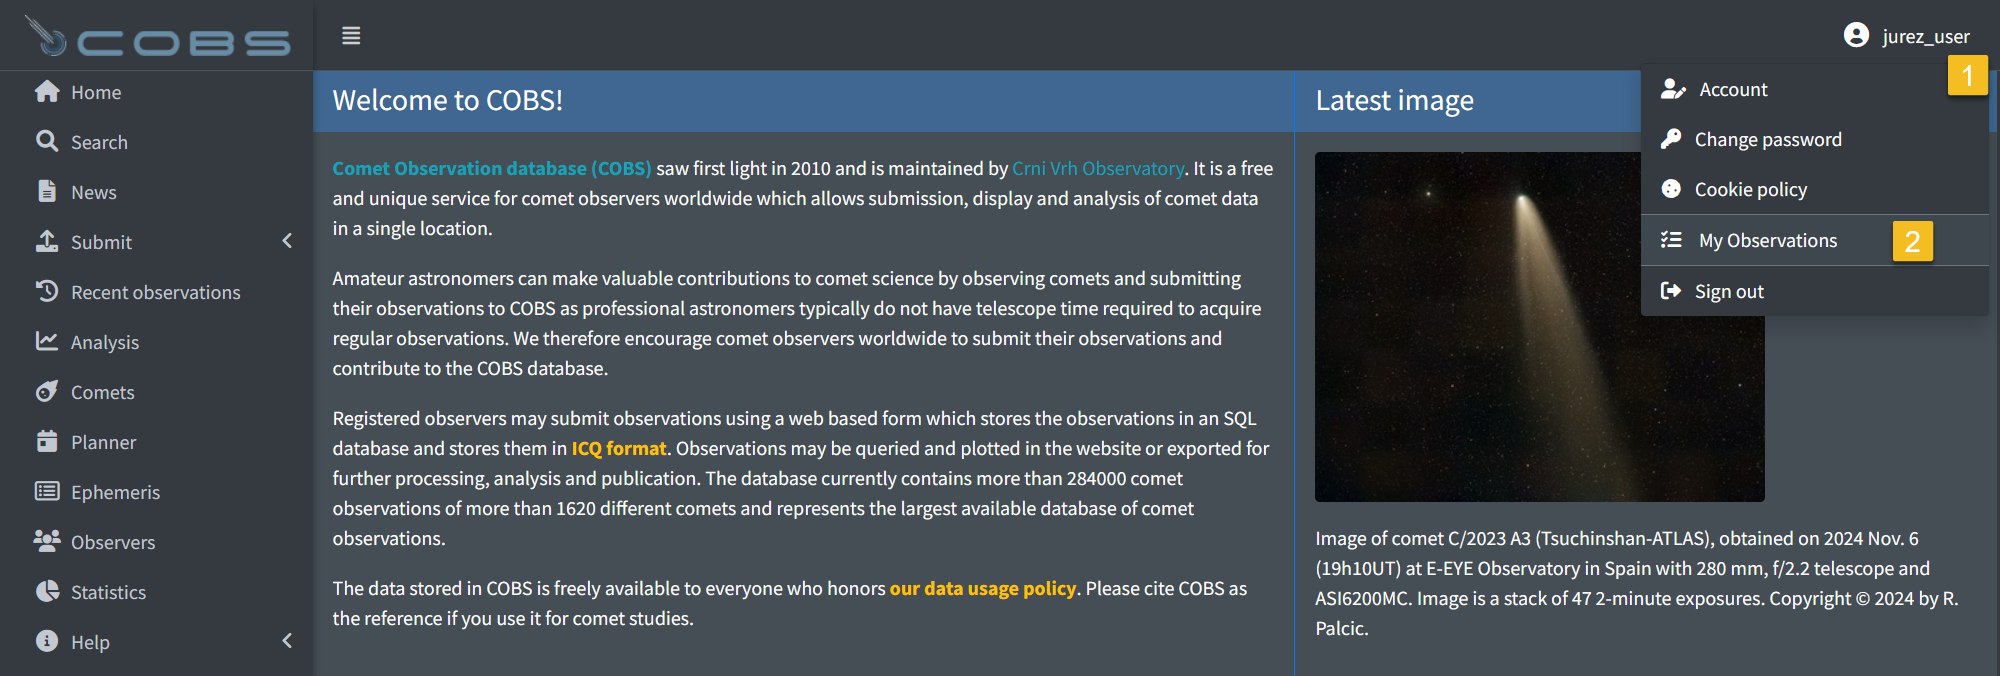Click the Search magnifier icon
This screenshot has height=676, width=2000.
tap(47, 141)
